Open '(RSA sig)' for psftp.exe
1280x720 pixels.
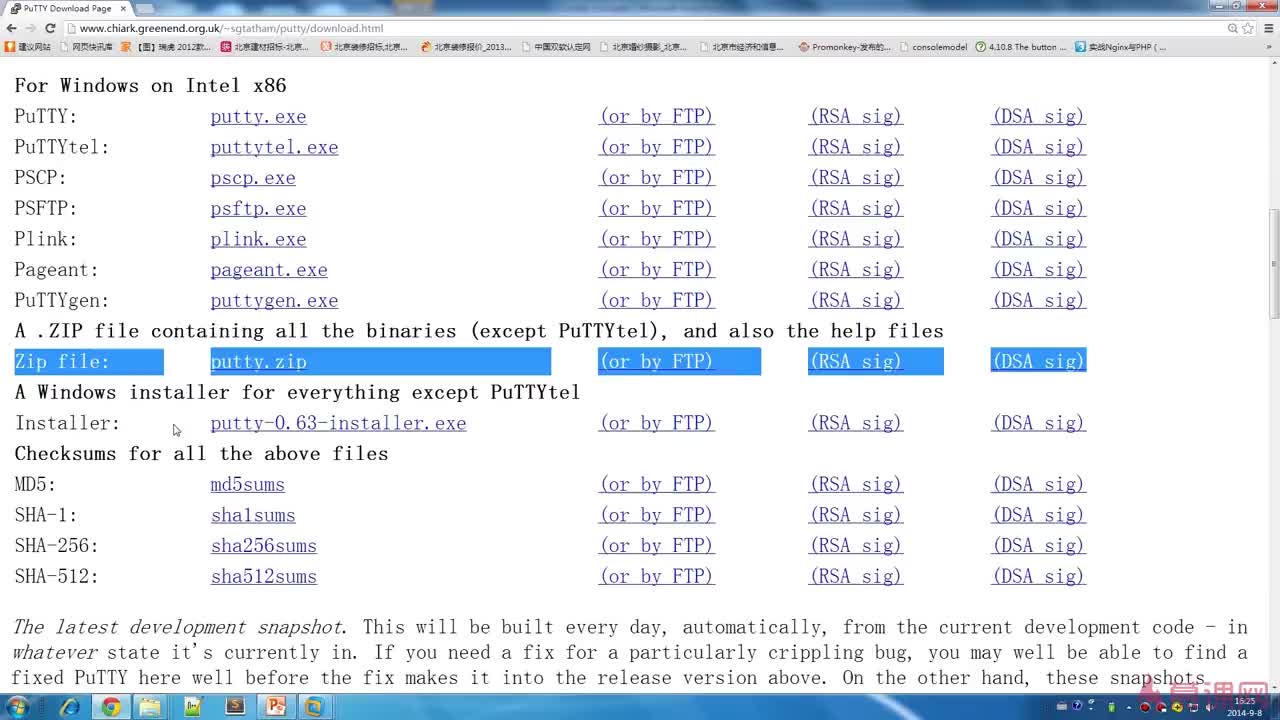coord(855,209)
